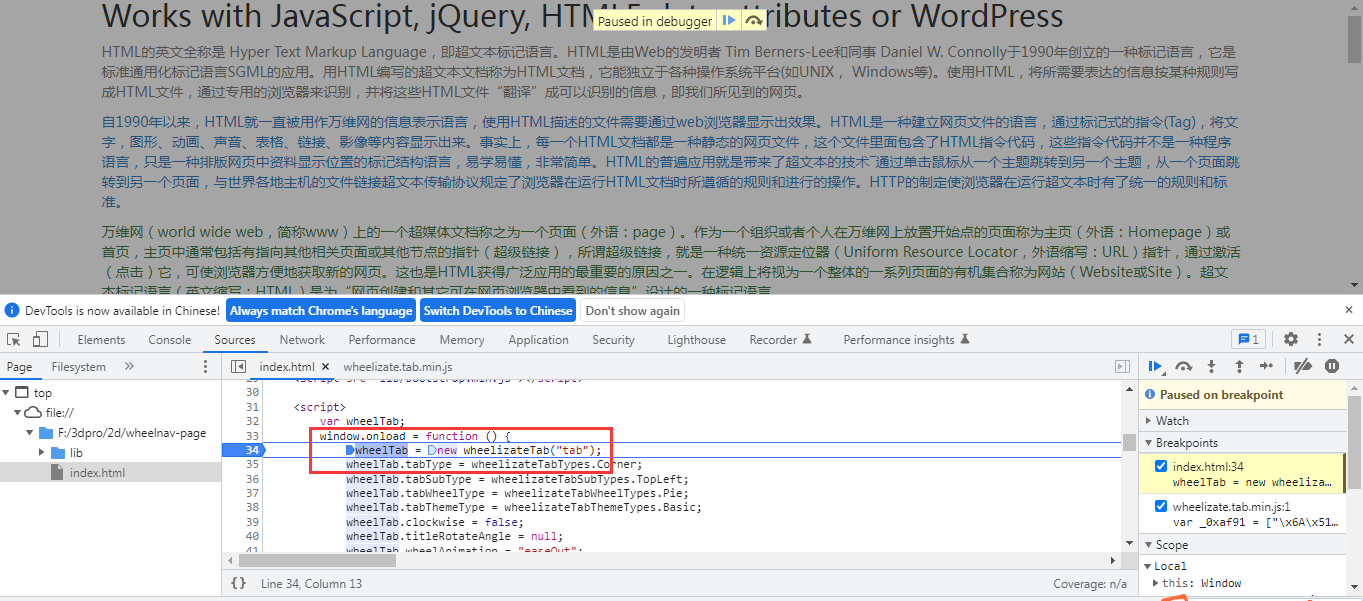Show more navigator tabs chevron

click(129, 367)
